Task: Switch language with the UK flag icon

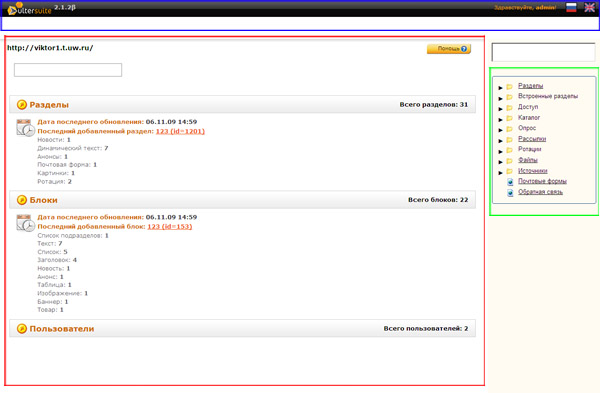Action: coord(589,7)
